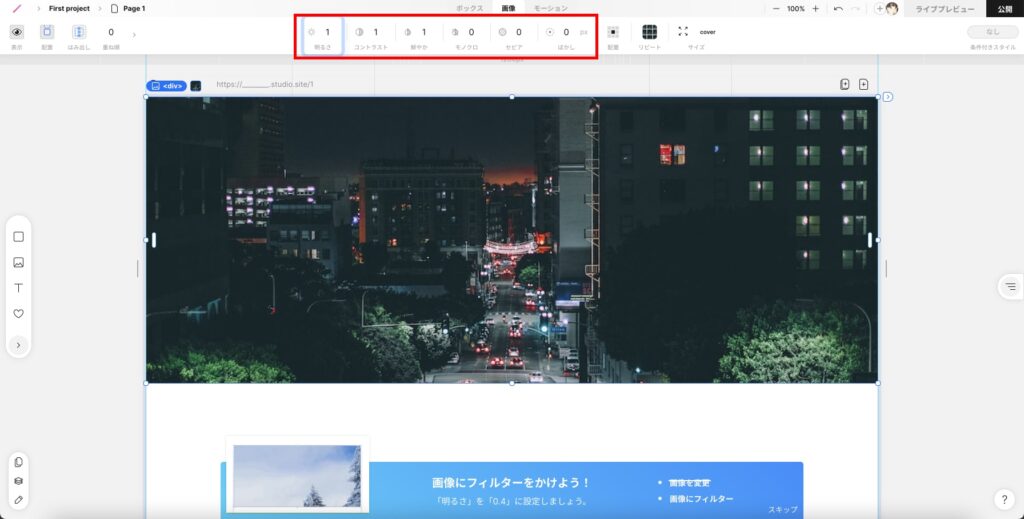Click the スキップ skip link in tutorial
The image size is (1024, 519).
click(x=782, y=509)
